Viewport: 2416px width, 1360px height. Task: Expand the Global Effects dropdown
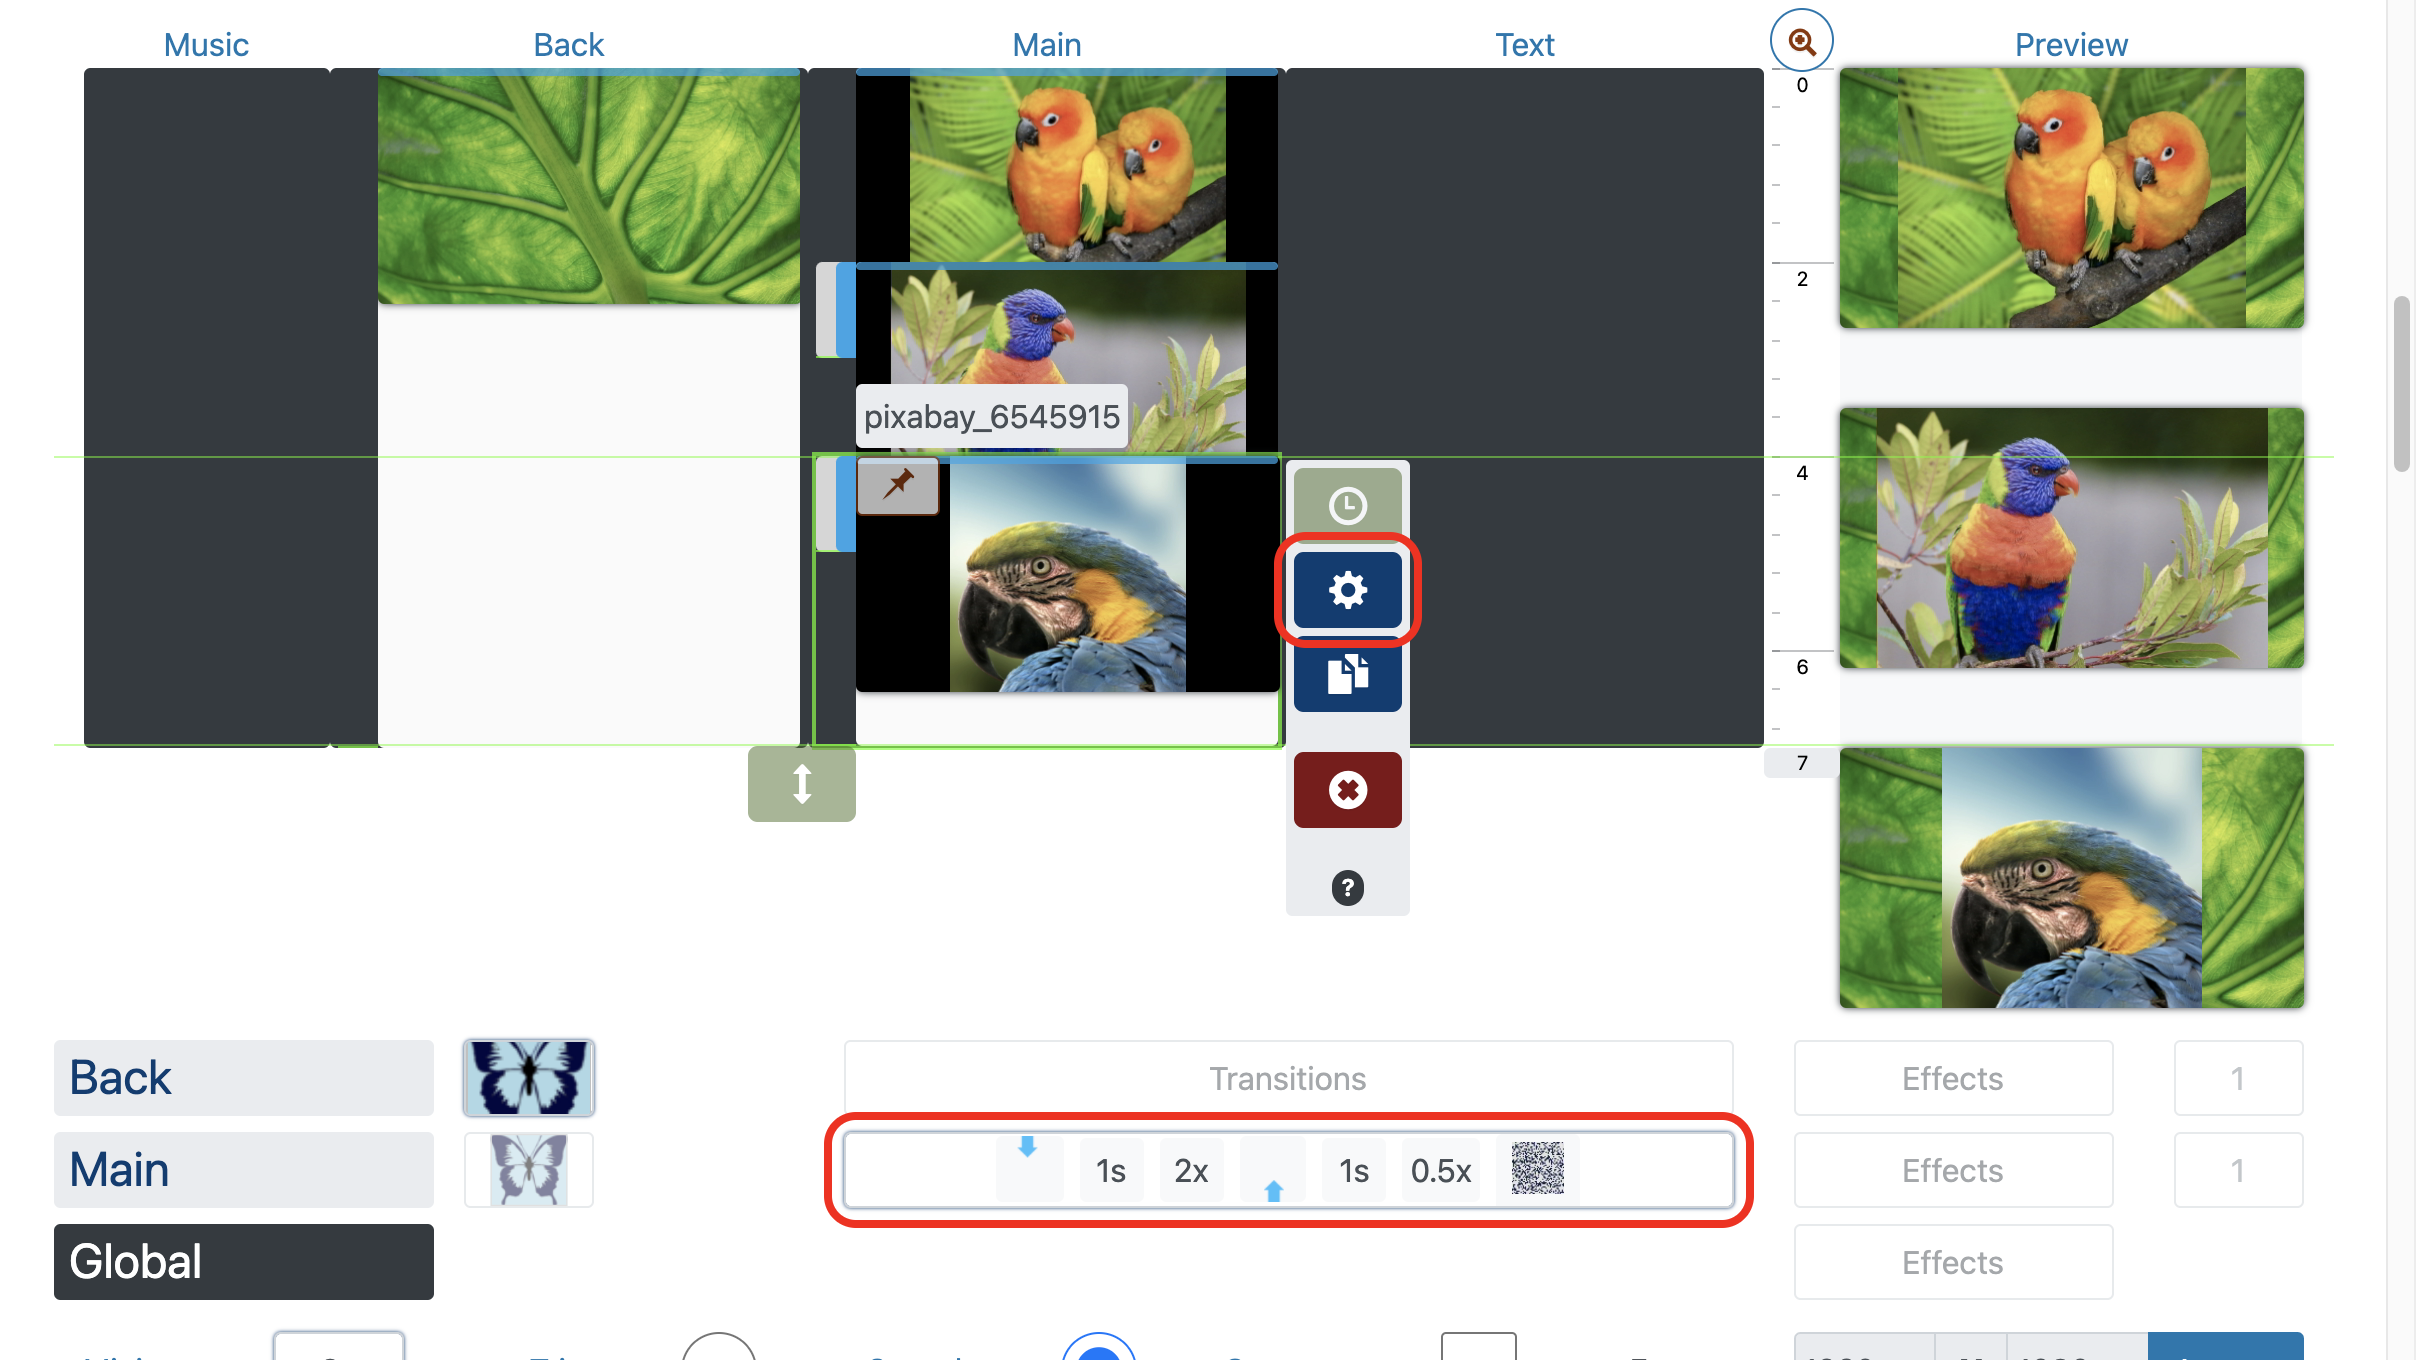coord(1955,1260)
